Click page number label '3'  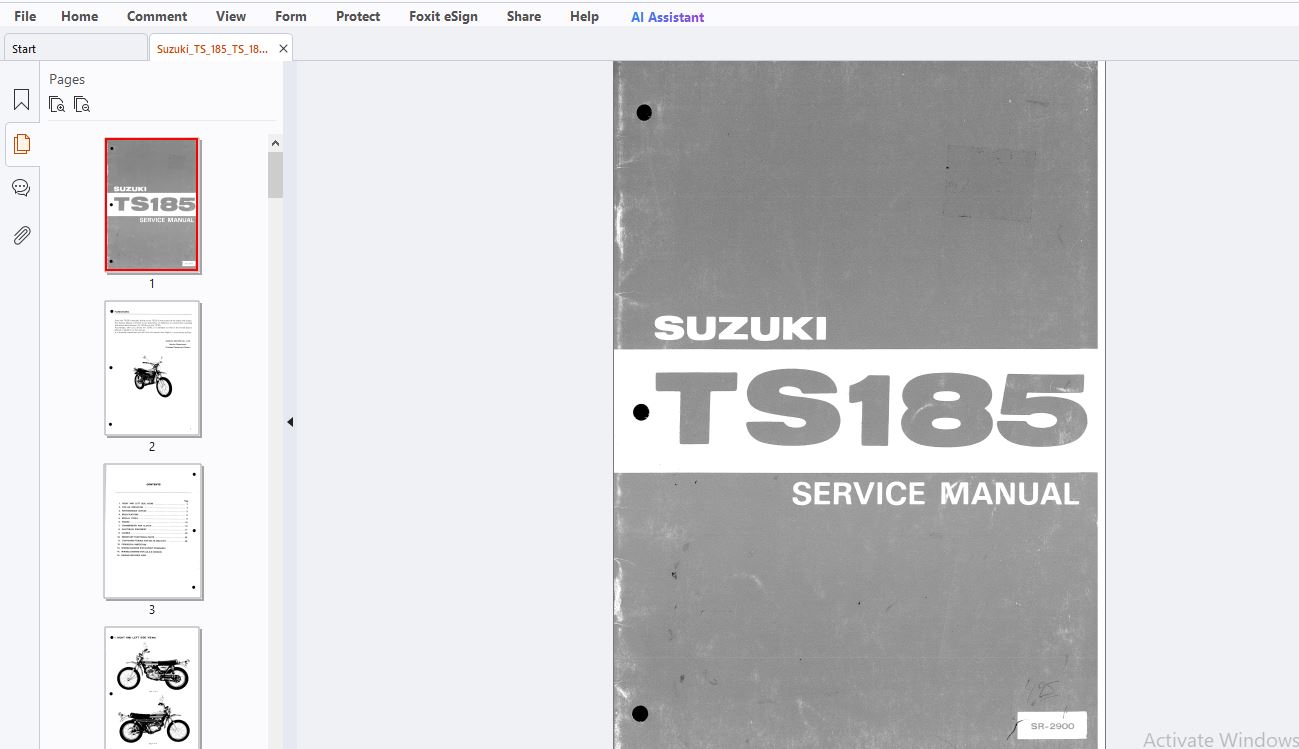[152, 610]
